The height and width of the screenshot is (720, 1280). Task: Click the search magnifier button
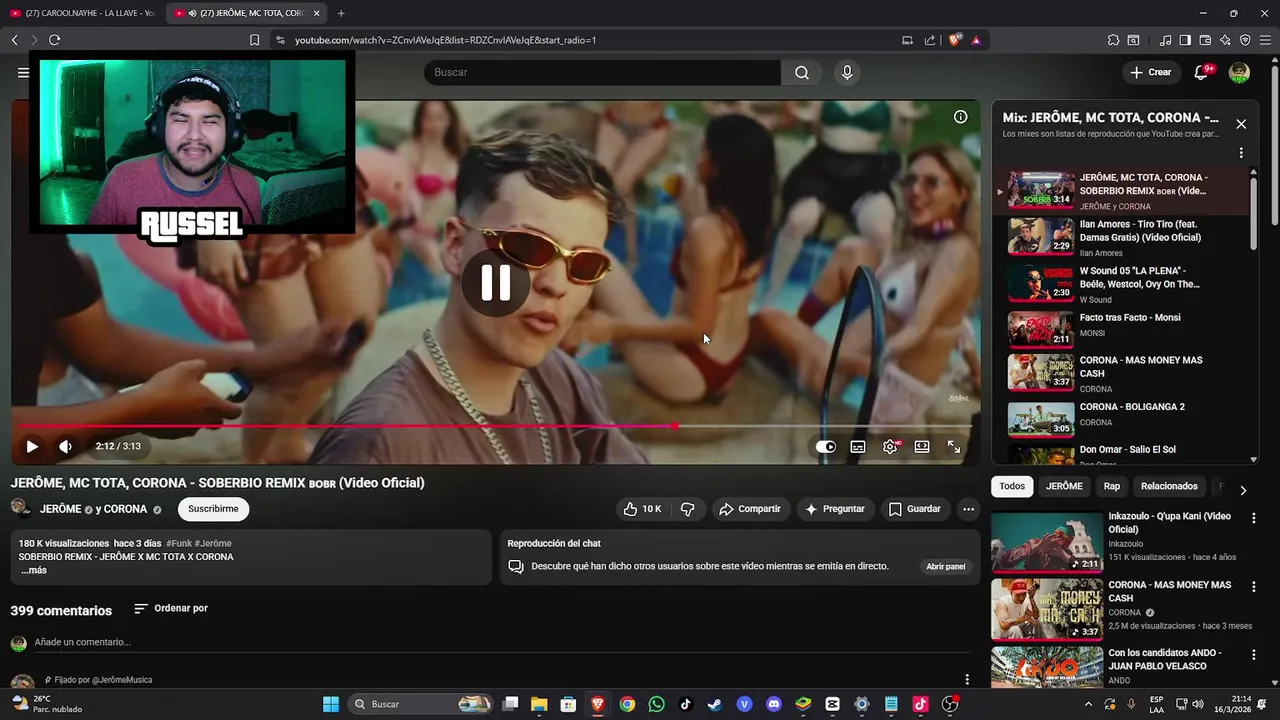(x=802, y=72)
